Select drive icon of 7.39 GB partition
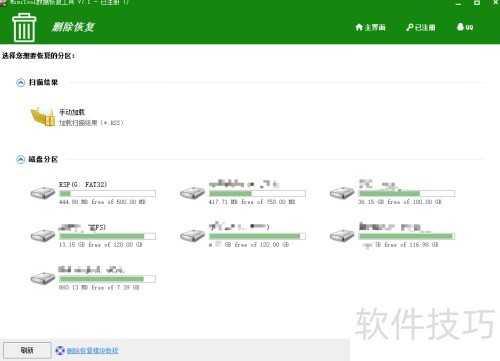500x361 pixels. pyautogui.click(x=43, y=278)
